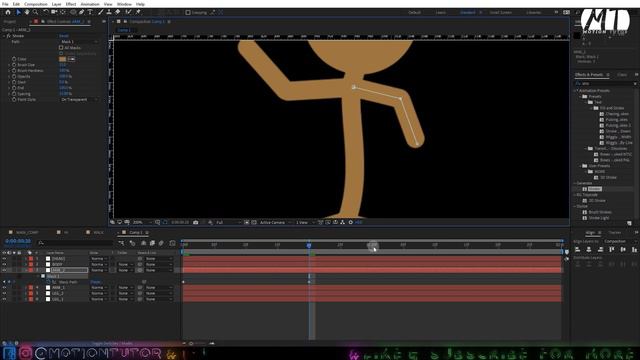Select the Eraser tool
640x360 pixels.
[x=118, y=12]
